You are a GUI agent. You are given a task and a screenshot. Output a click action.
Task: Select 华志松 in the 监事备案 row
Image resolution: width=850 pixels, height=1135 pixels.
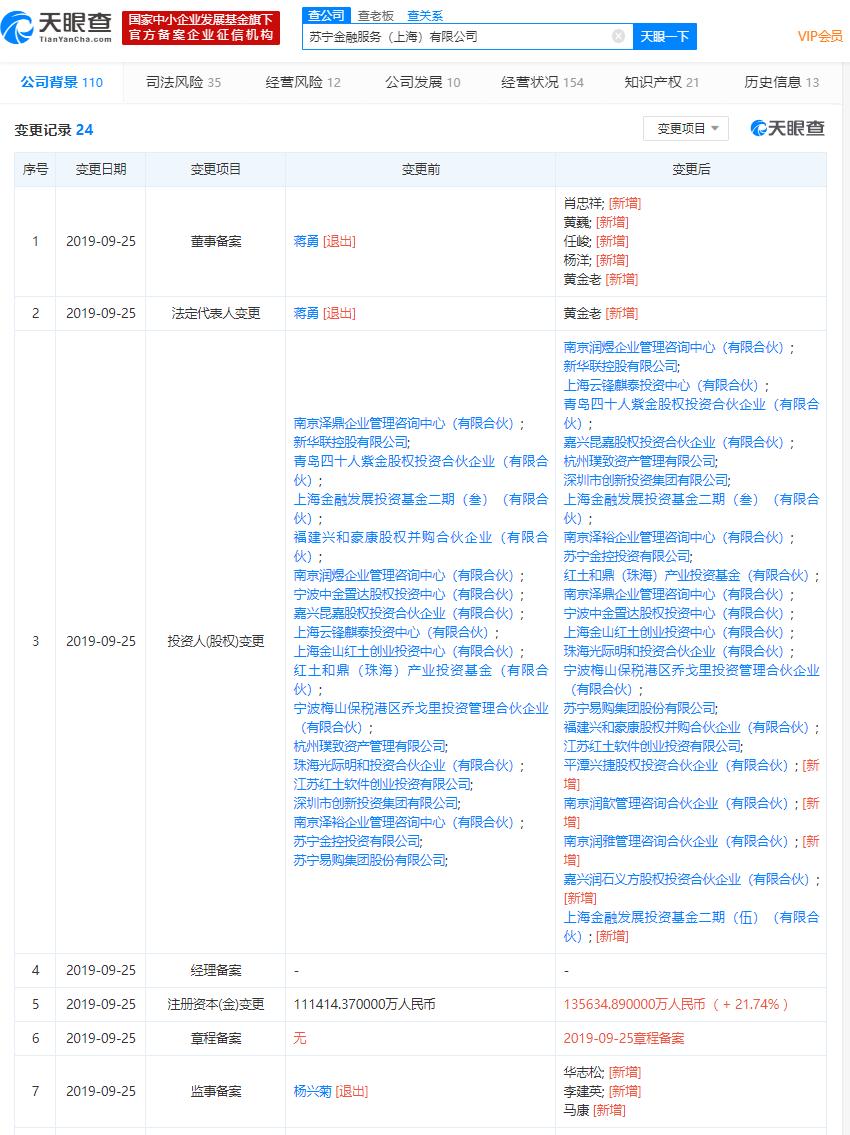(584, 1072)
